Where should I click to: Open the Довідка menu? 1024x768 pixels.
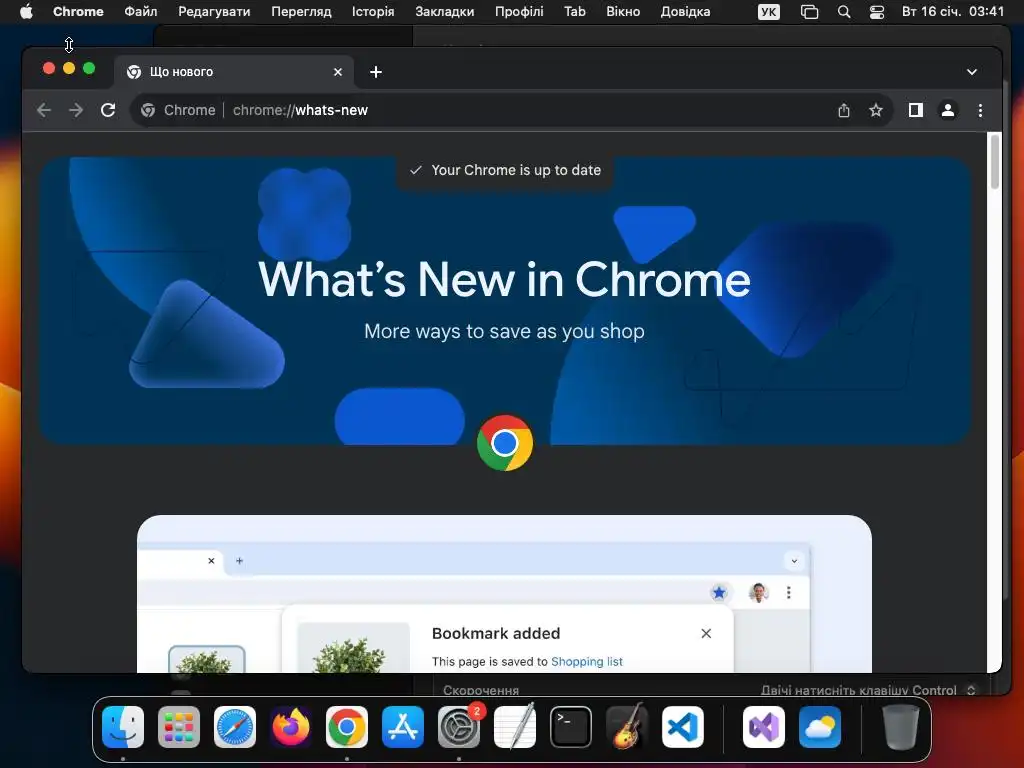tap(685, 12)
